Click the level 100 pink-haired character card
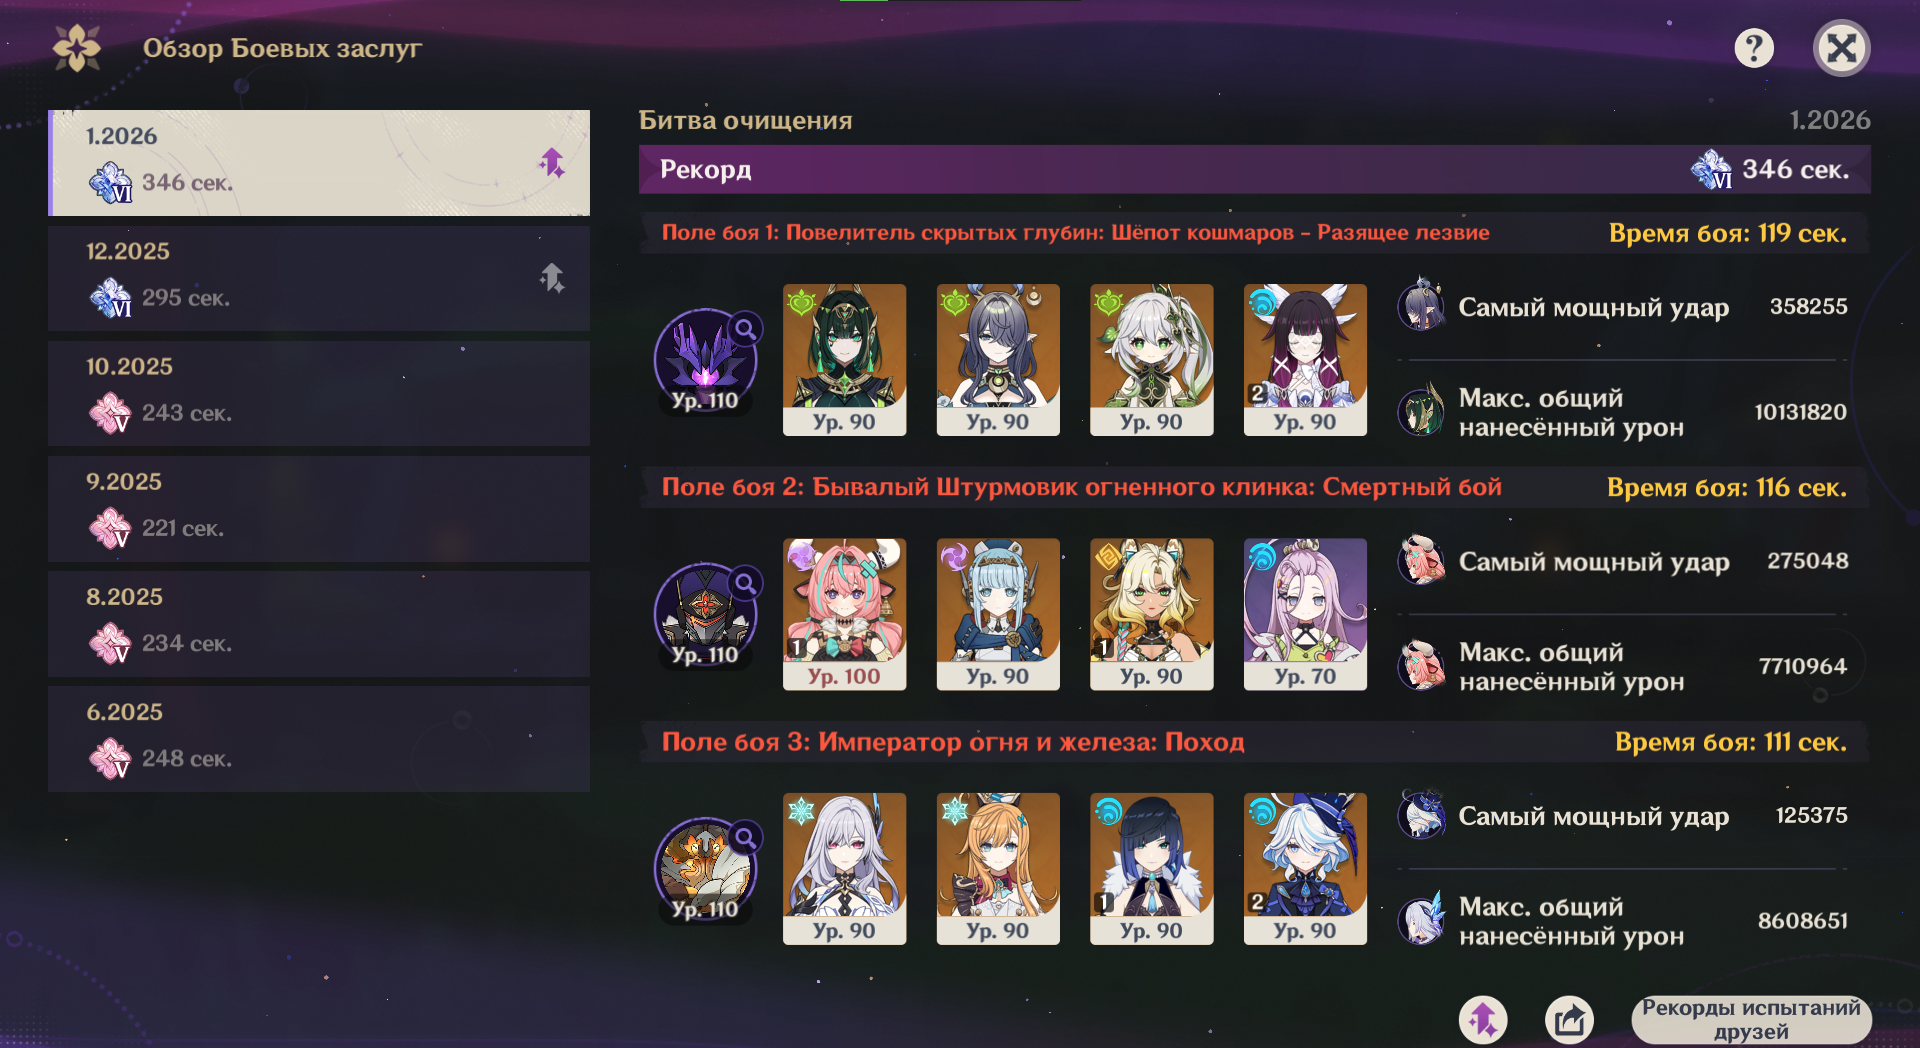The height and width of the screenshot is (1048, 1920). pyautogui.click(x=844, y=614)
